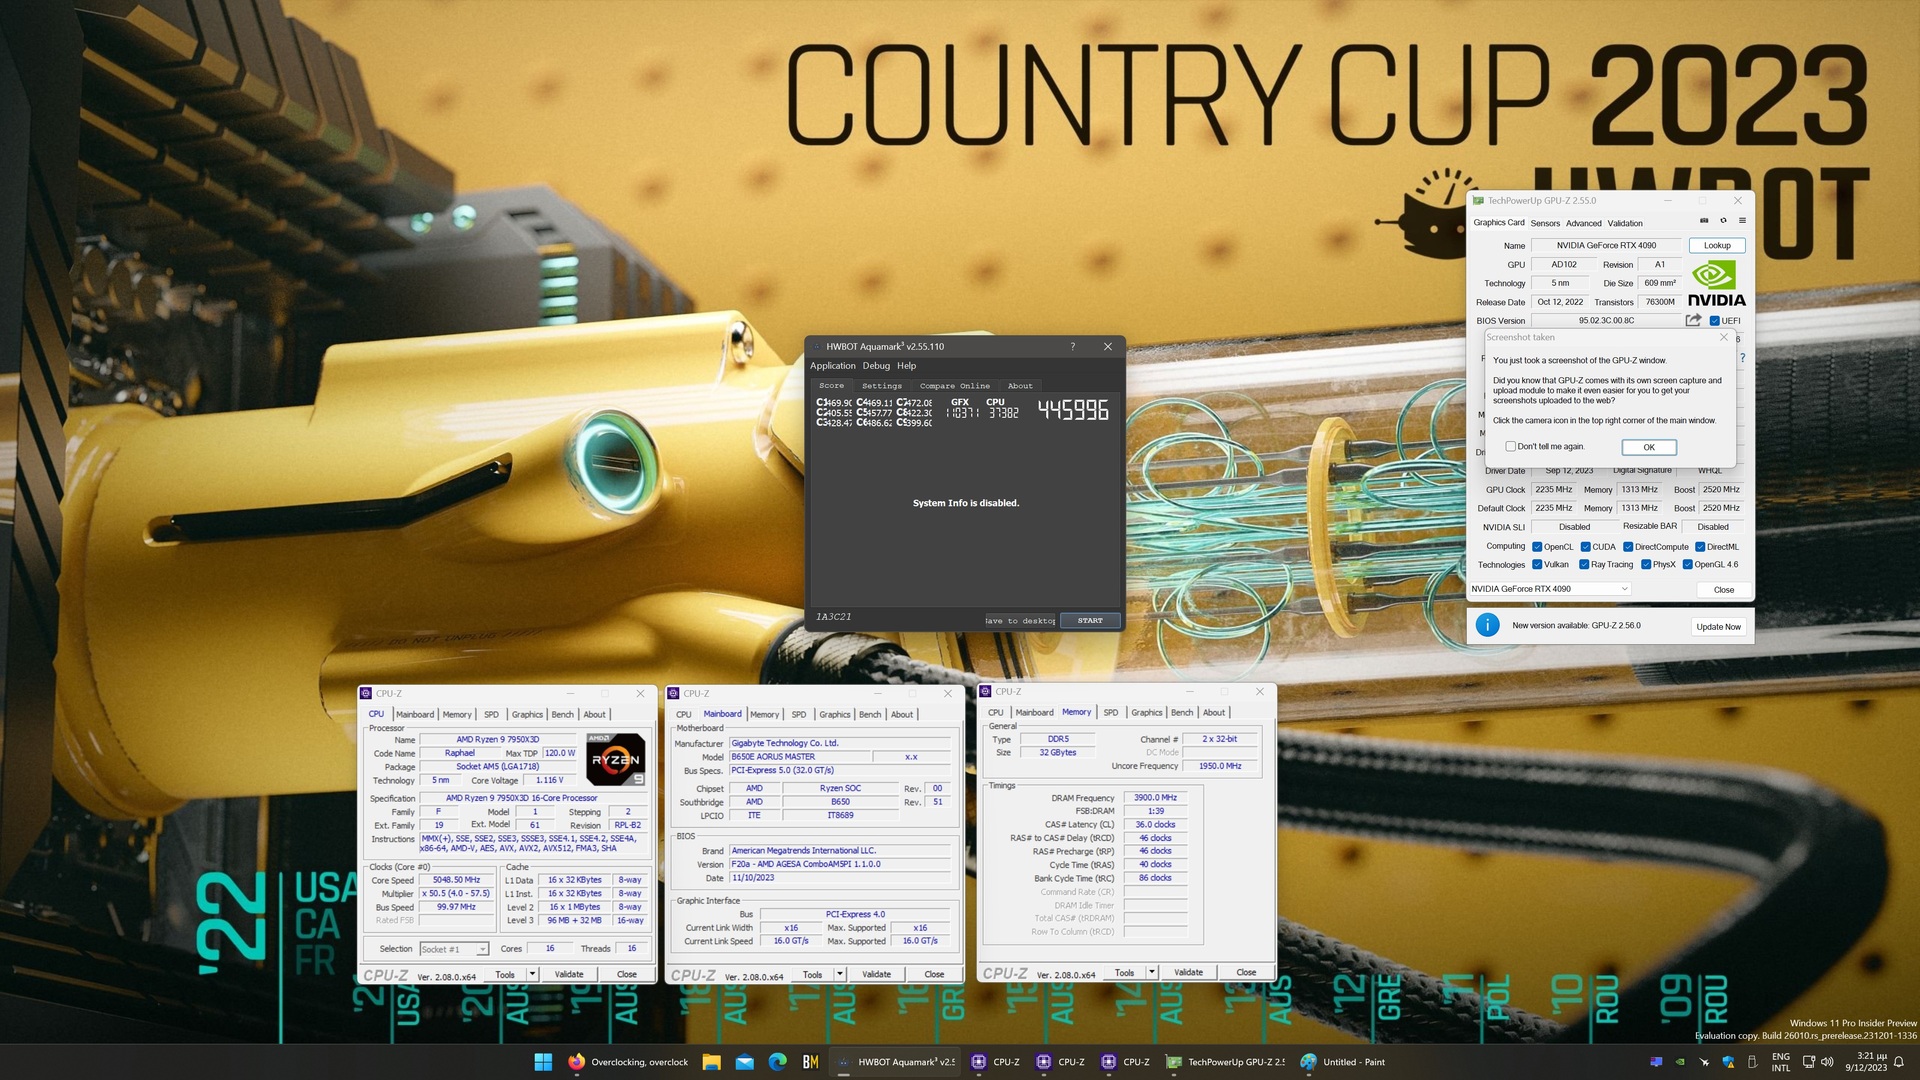Toggle the DirectML checkbox
Screen dimensions: 1920x1080
pyautogui.click(x=1700, y=547)
